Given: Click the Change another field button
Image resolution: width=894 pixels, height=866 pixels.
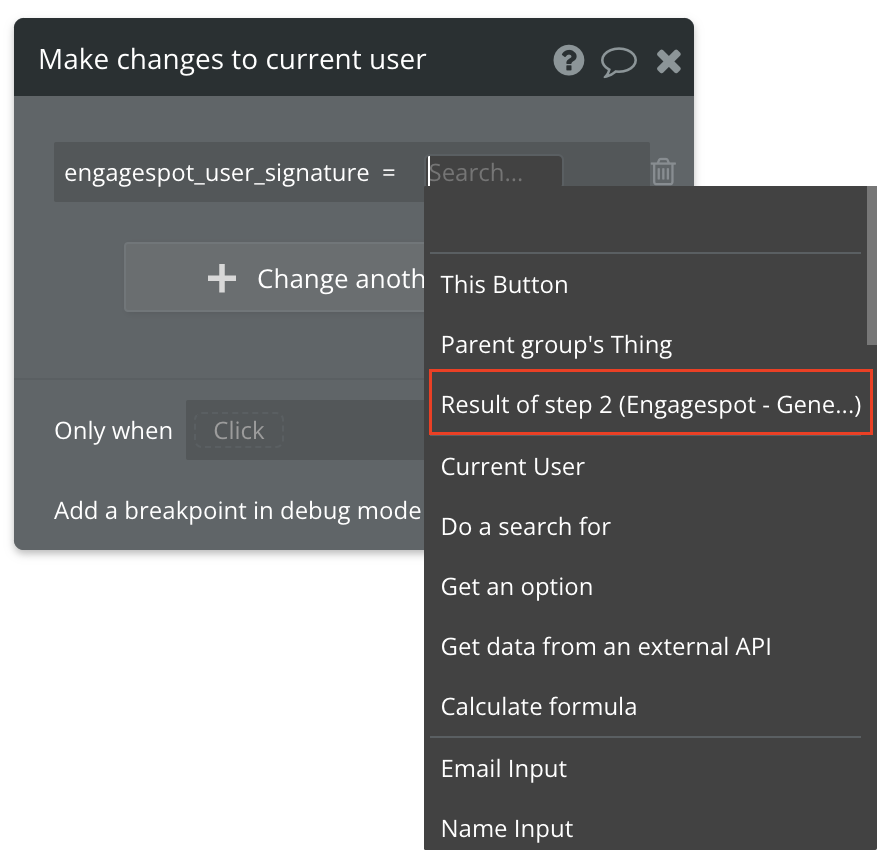Looking at the screenshot, I should [275, 278].
